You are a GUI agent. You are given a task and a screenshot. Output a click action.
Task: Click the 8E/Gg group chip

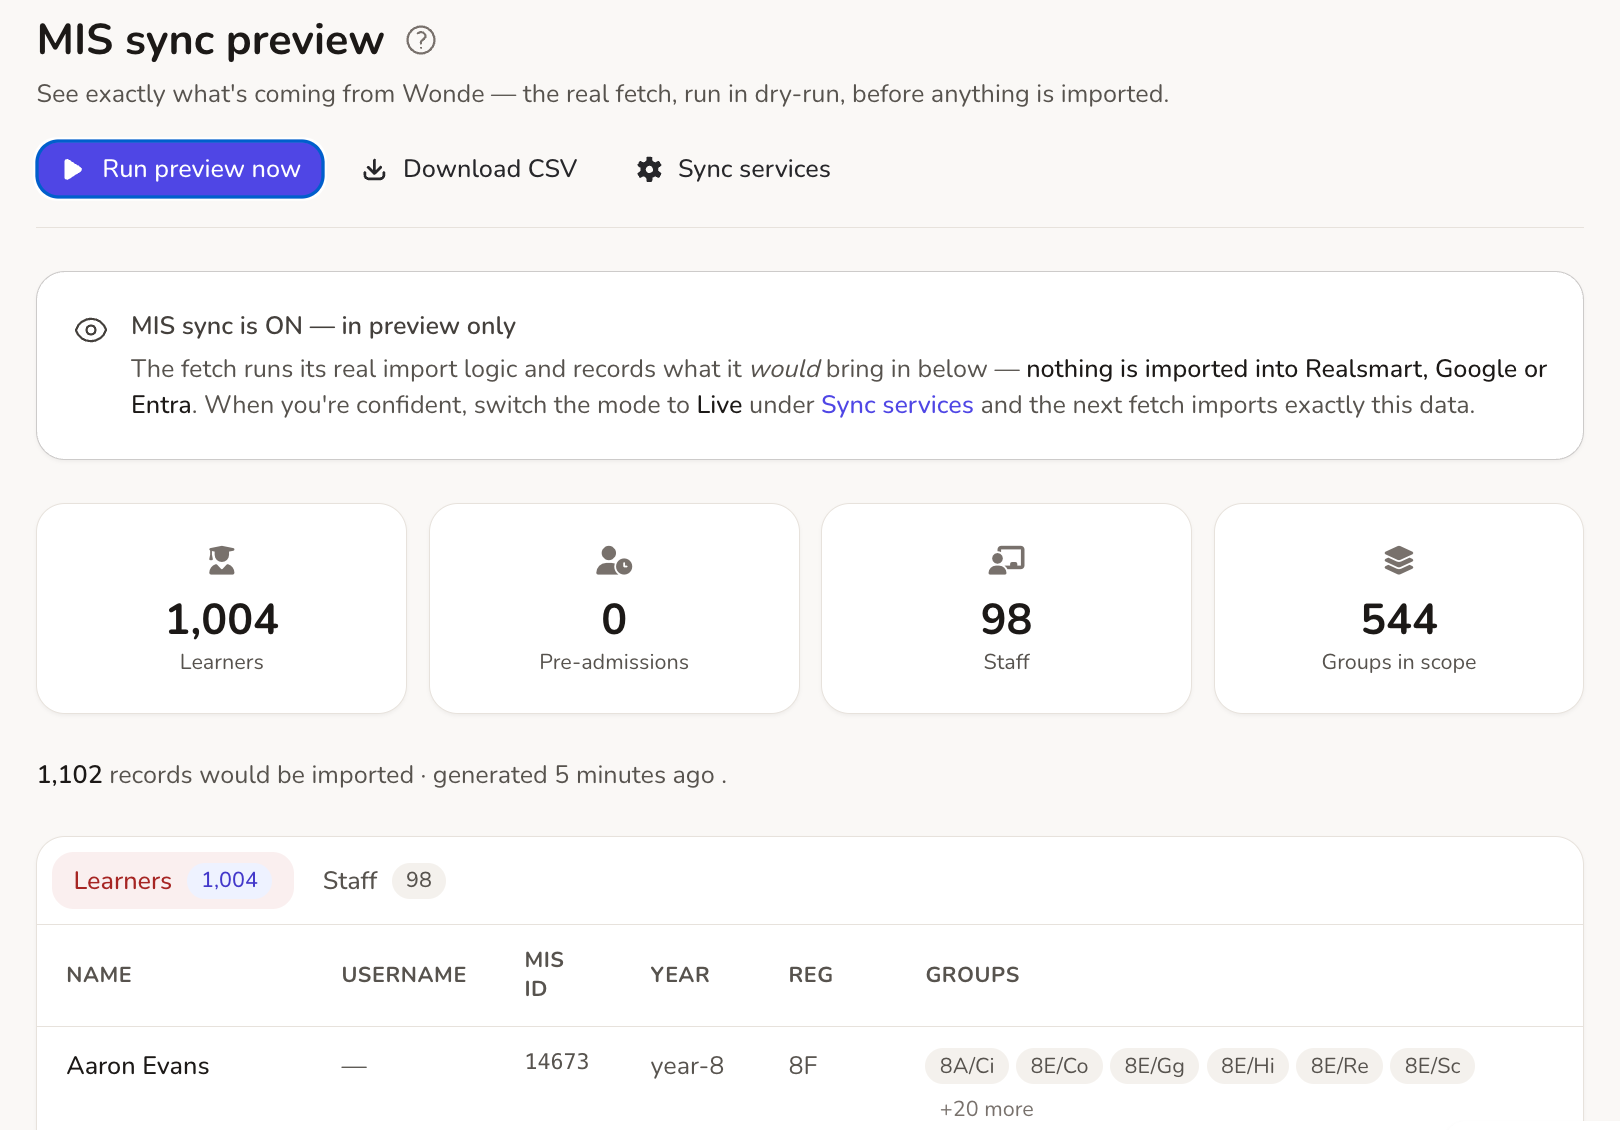(1154, 1066)
